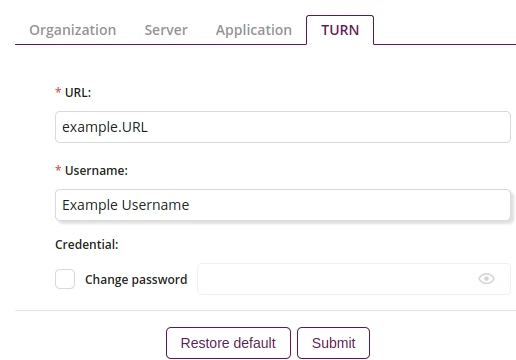The image size is (516, 360).
Task: Click the URL field label
Action: tap(78, 92)
